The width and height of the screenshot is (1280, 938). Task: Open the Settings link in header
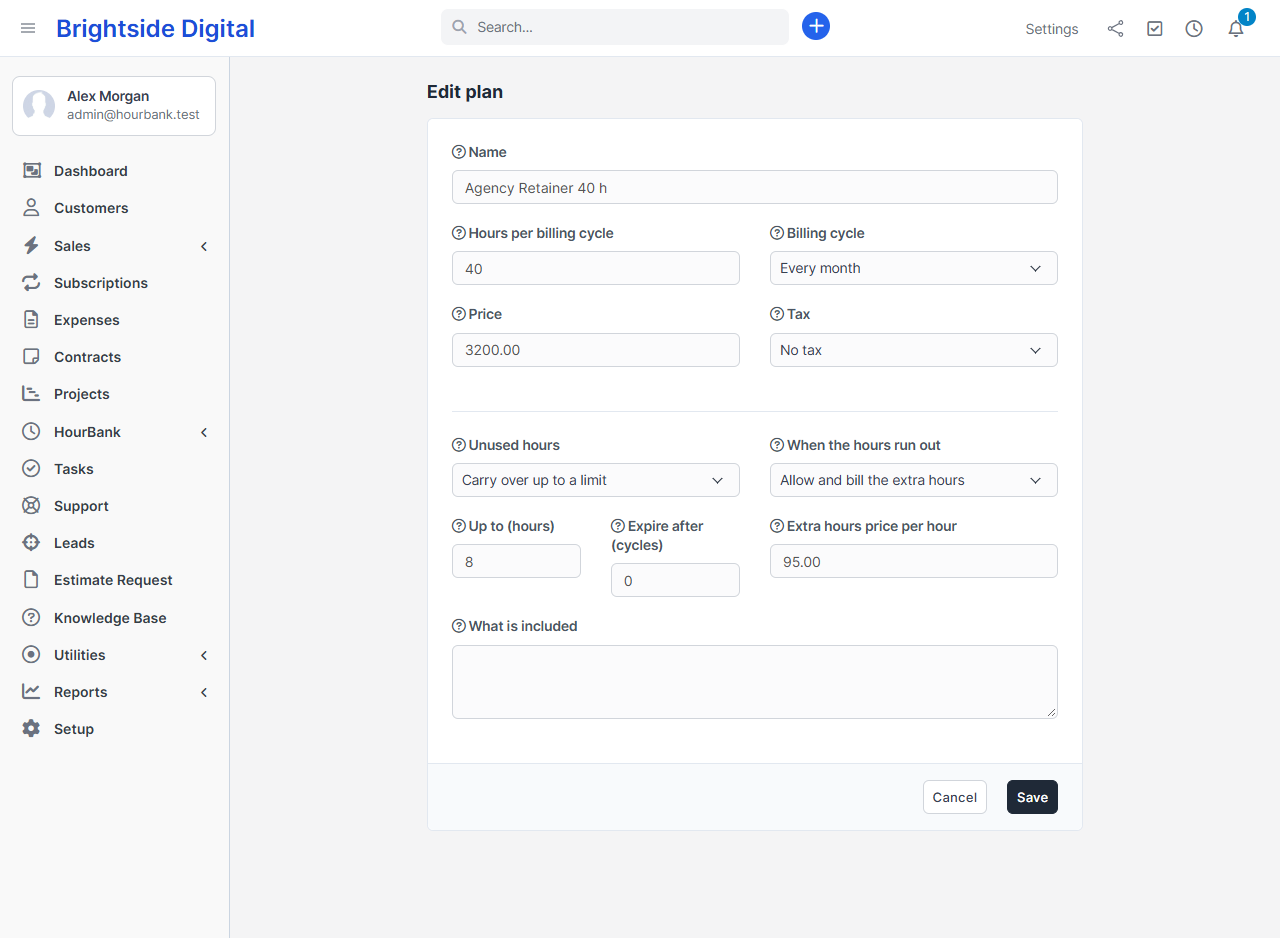[1052, 29]
